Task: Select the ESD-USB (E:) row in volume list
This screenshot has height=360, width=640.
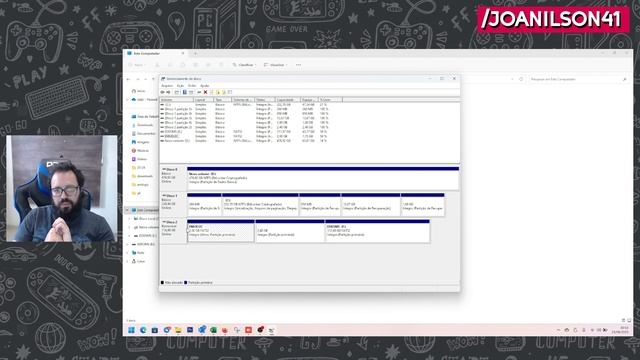Action: coord(251,132)
